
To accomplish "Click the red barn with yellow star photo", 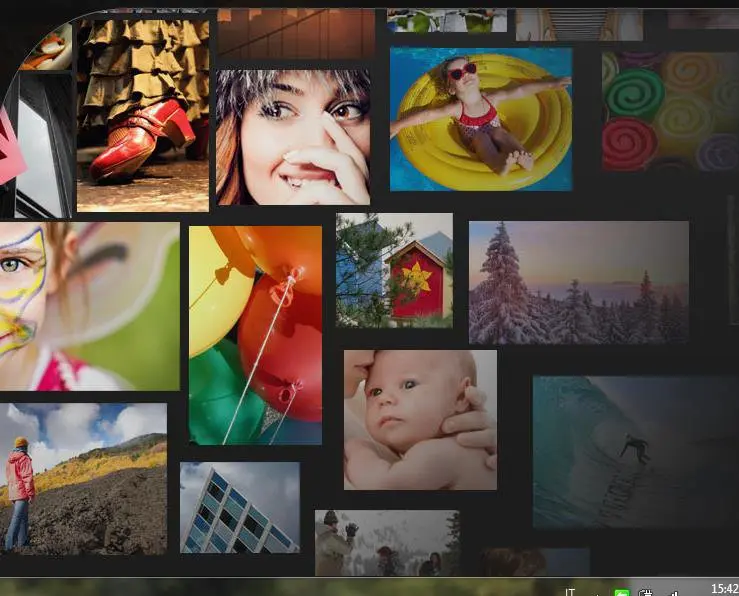I will coord(394,270).
